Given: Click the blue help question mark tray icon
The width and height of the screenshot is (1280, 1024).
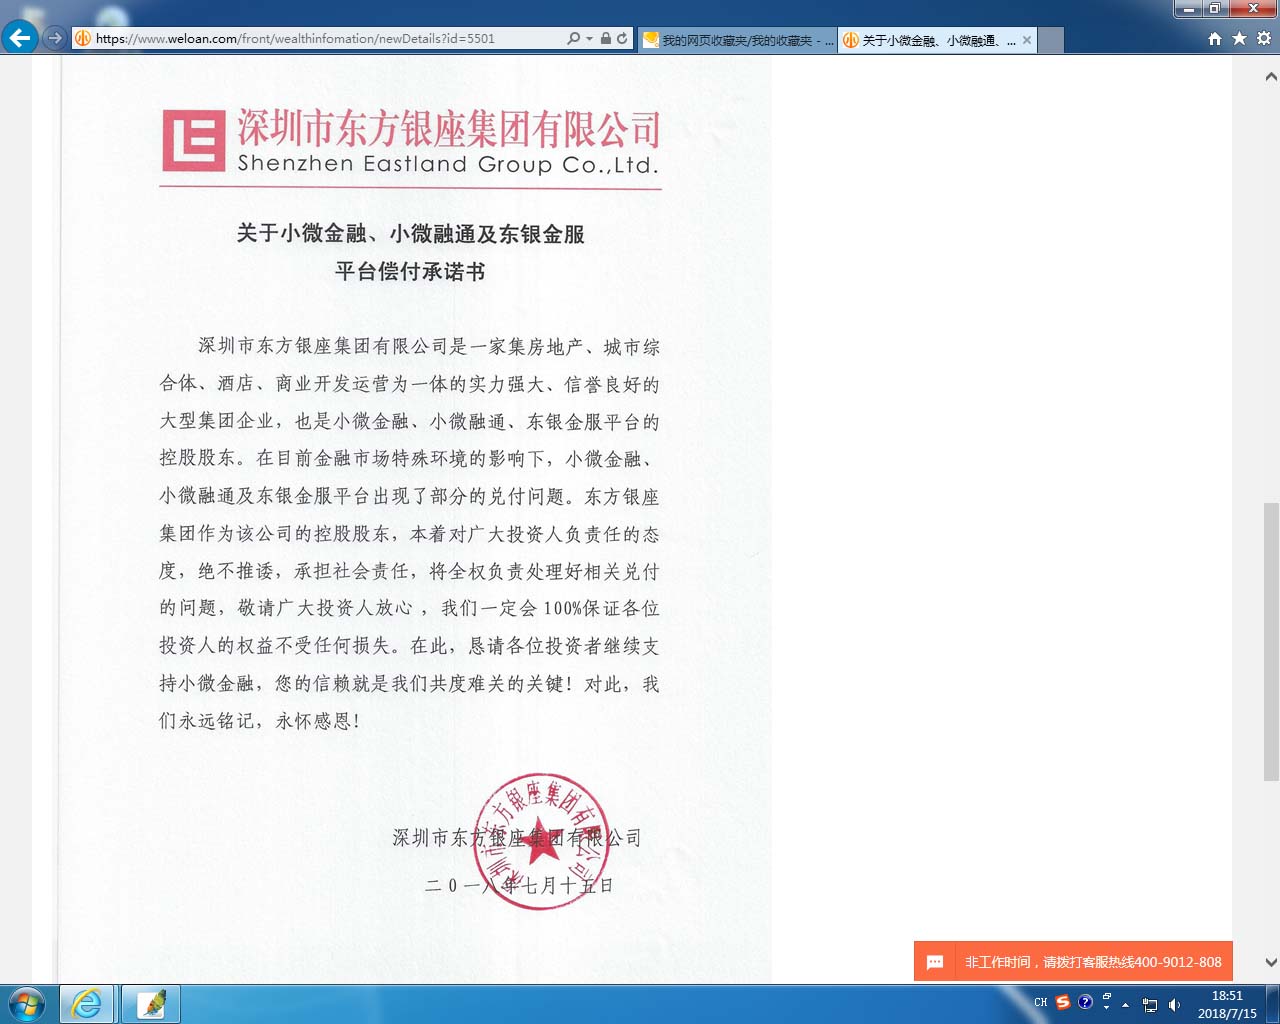Looking at the screenshot, I should (1085, 1002).
